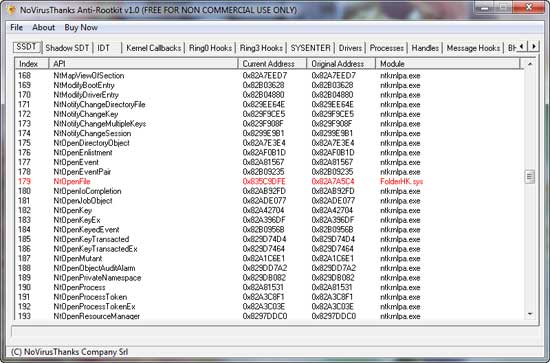Open the Ring0 Hooks tab
550x363 pixels.
pyautogui.click(x=210, y=48)
